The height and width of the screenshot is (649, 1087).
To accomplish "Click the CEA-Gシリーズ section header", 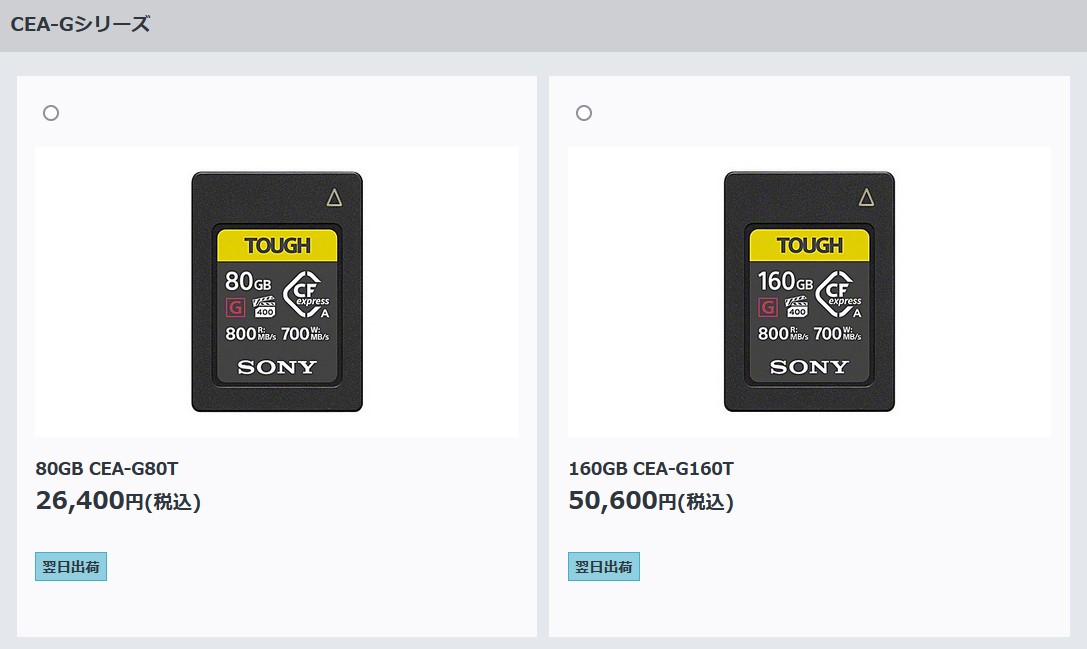I will (80, 24).
